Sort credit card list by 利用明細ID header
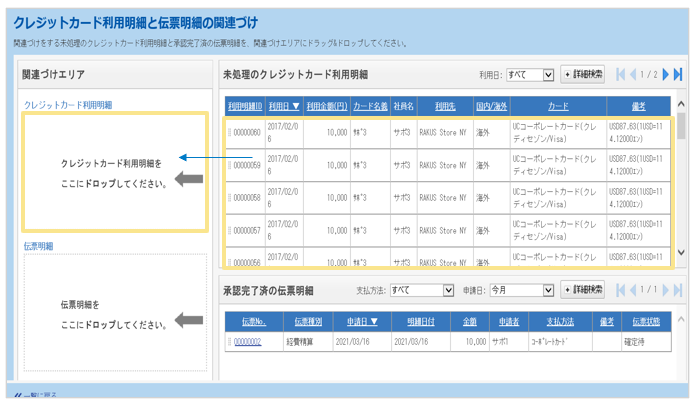This screenshot has height=404, width=696. (245, 106)
